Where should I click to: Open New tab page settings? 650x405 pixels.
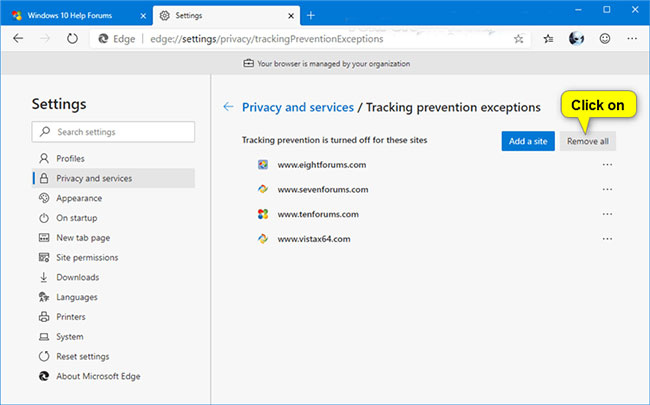(113, 238)
